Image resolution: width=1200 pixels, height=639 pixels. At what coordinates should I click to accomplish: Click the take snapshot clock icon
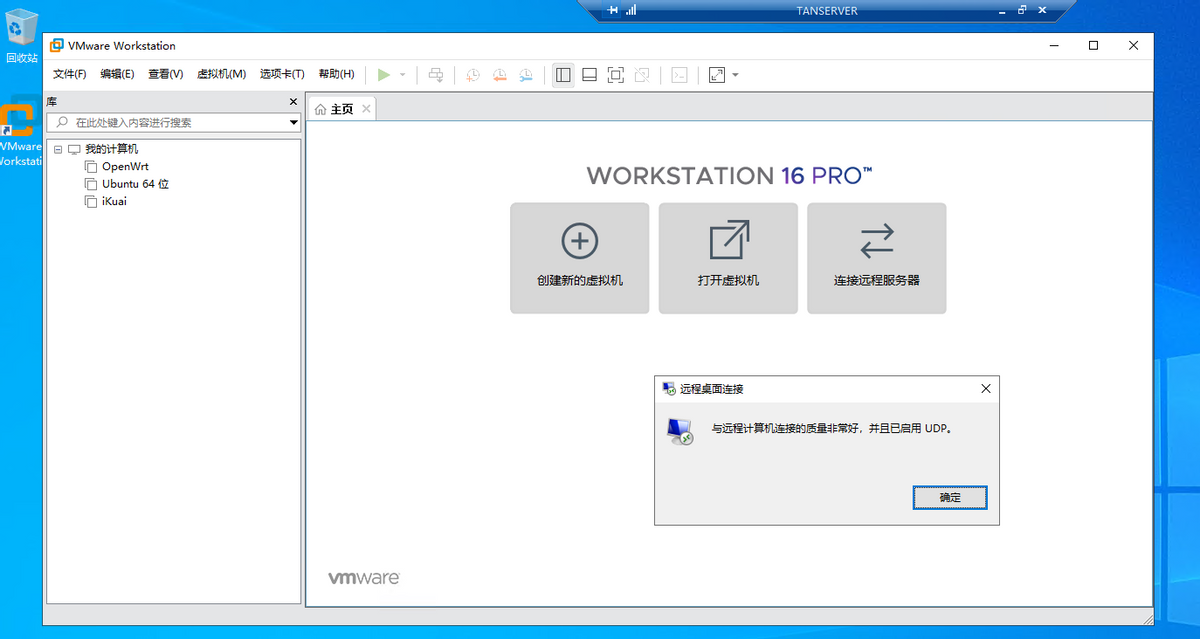[x=472, y=75]
